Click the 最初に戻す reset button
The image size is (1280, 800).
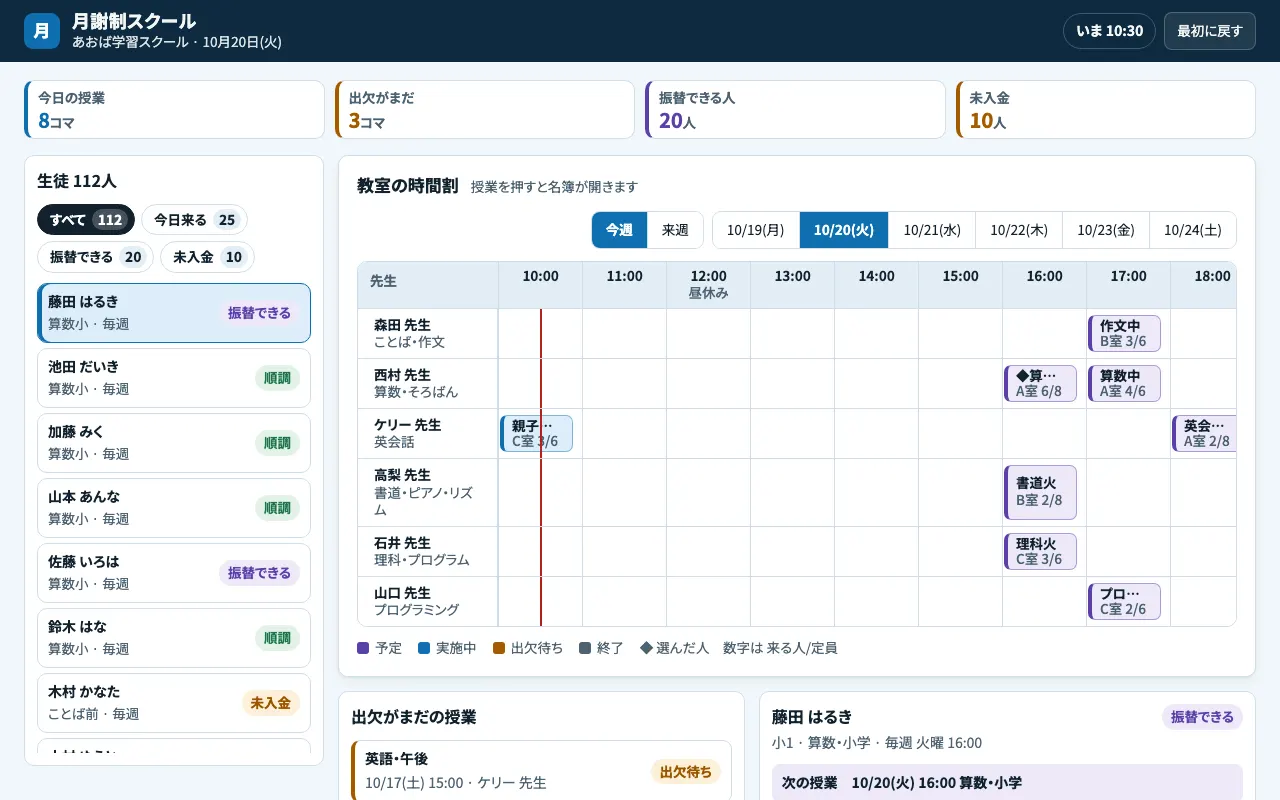click(1209, 31)
